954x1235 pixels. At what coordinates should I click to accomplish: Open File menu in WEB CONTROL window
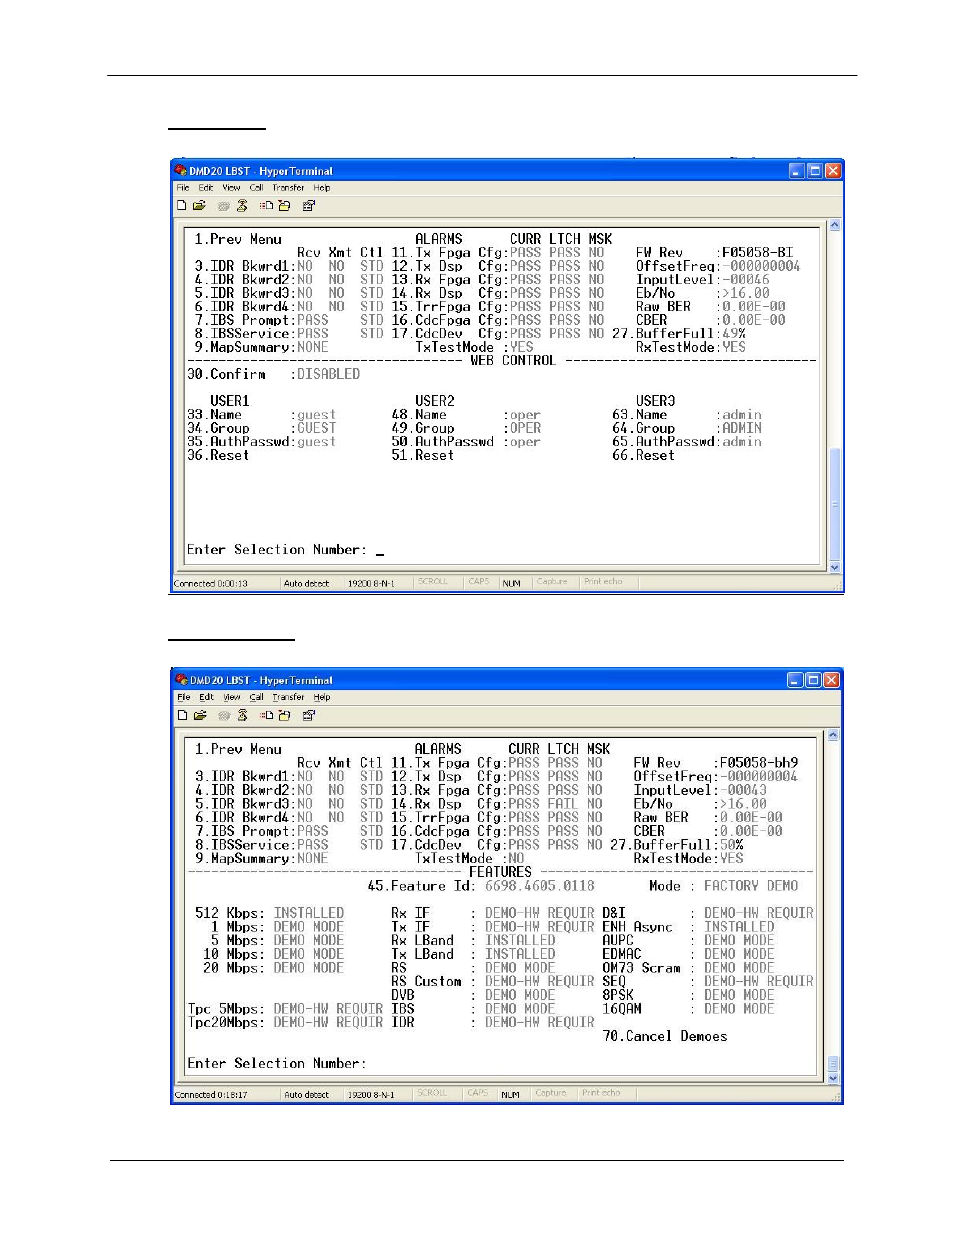point(183,188)
